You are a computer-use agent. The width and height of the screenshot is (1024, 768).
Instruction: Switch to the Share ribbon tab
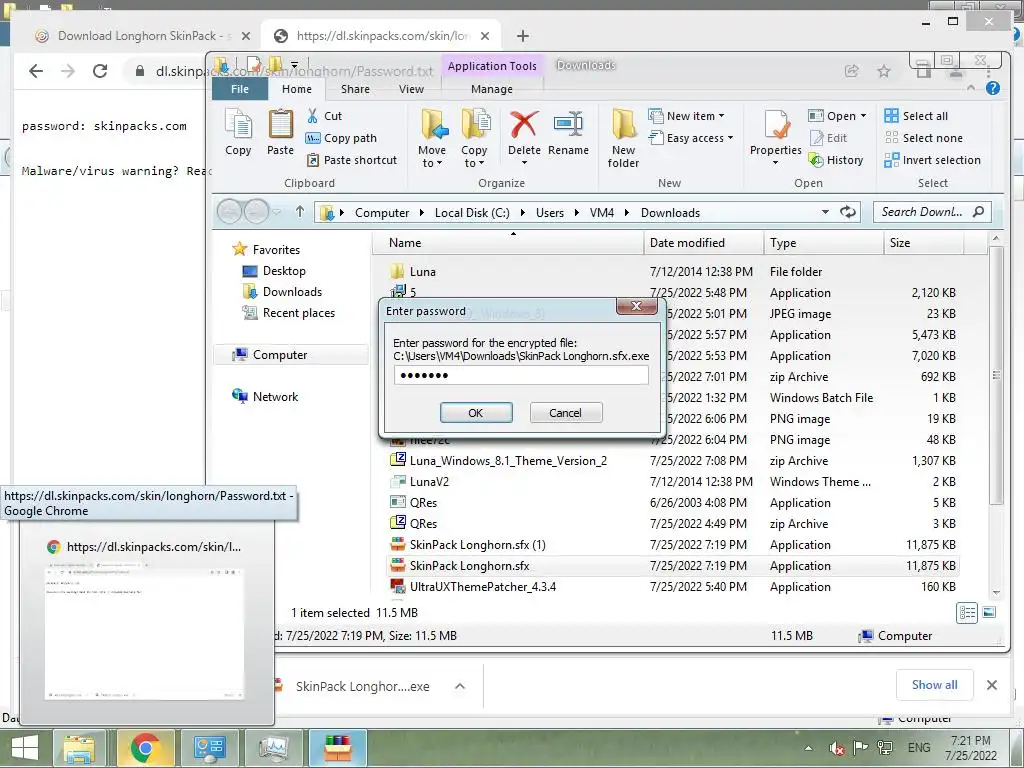tap(355, 89)
